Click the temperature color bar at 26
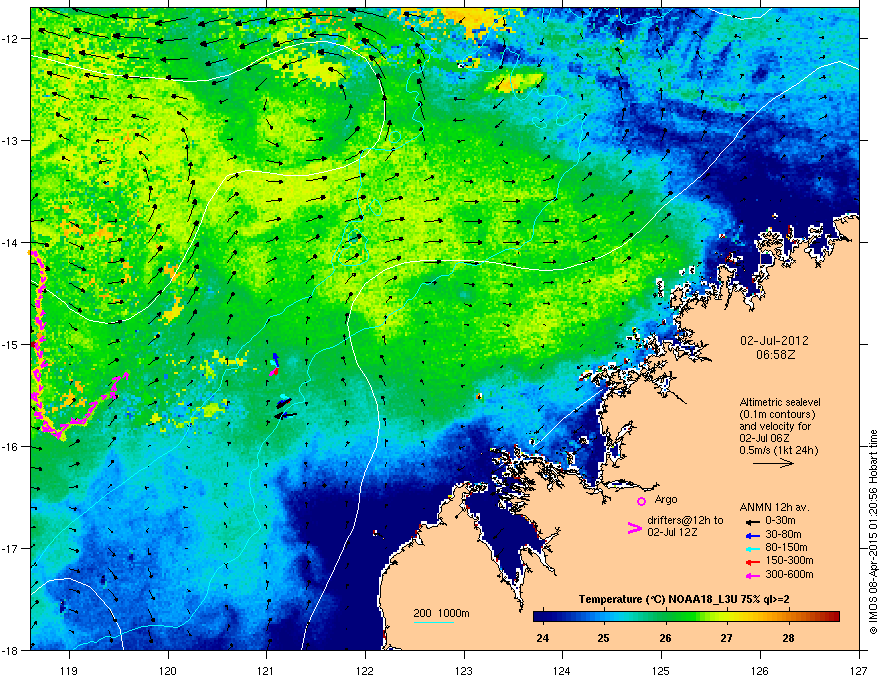The width and height of the screenshot is (880, 680). pyautogui.click(x=666, y=617)
